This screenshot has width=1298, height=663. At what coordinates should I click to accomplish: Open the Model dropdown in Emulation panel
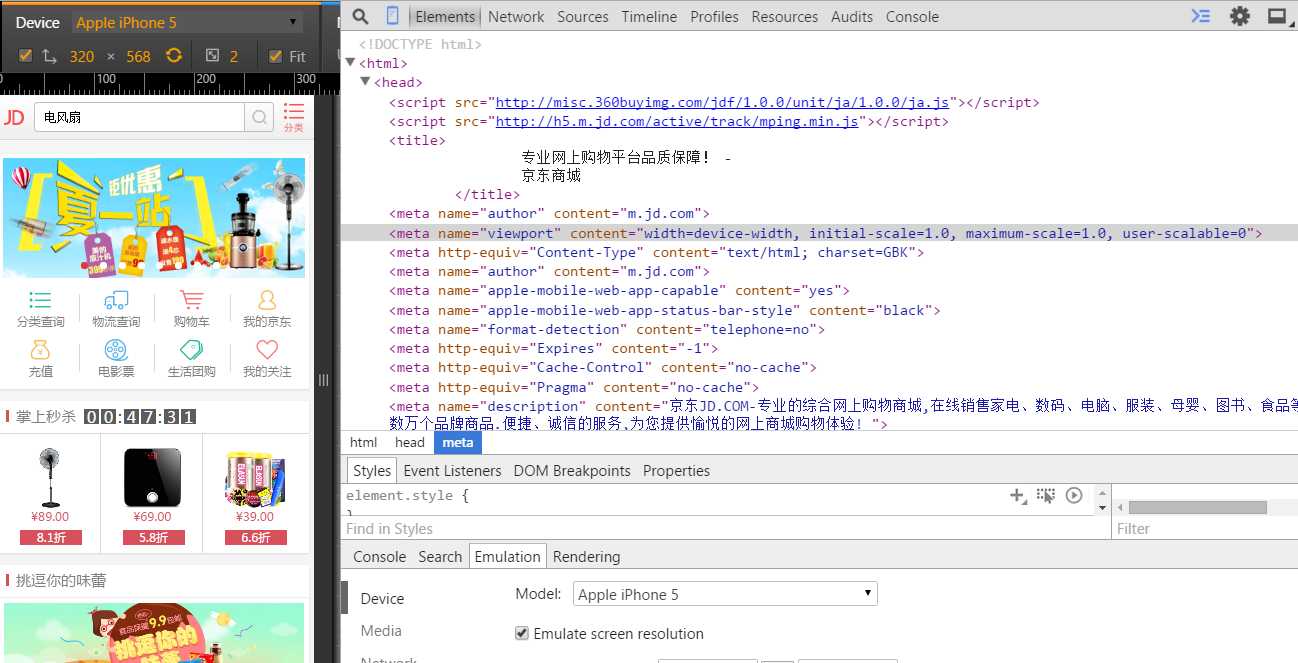pyautogui.click(x=725, y=594)
